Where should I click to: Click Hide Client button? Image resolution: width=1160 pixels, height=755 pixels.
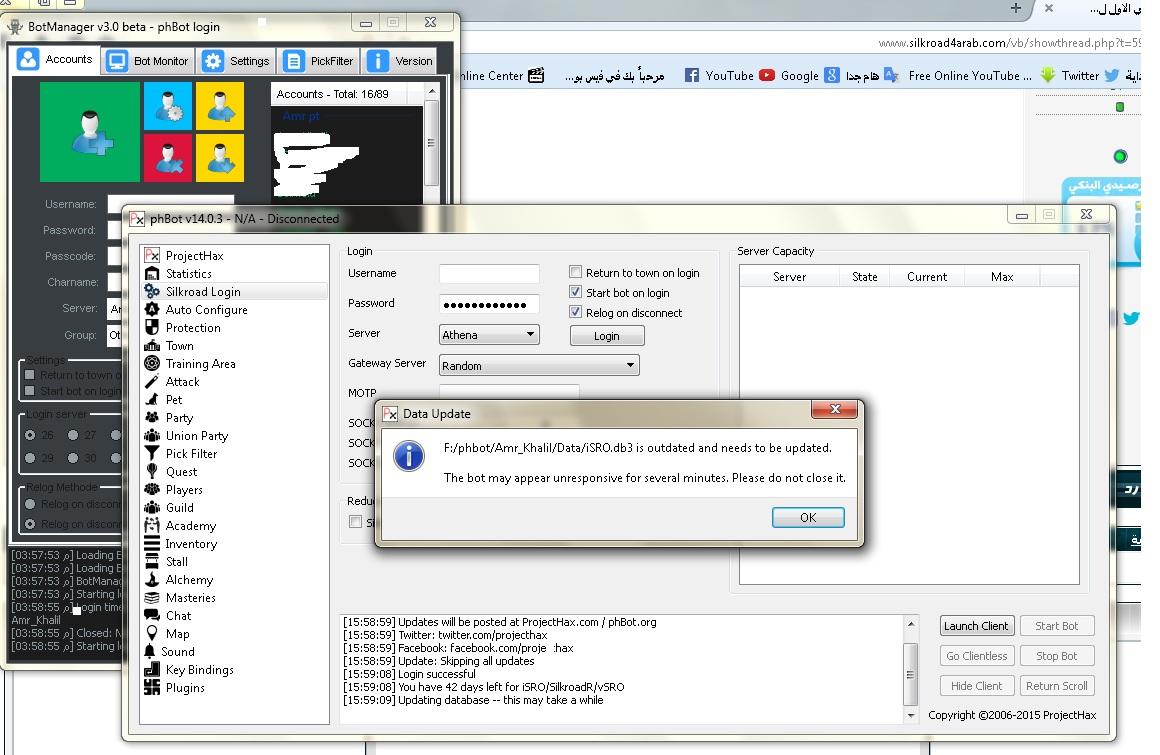(976, 686)
